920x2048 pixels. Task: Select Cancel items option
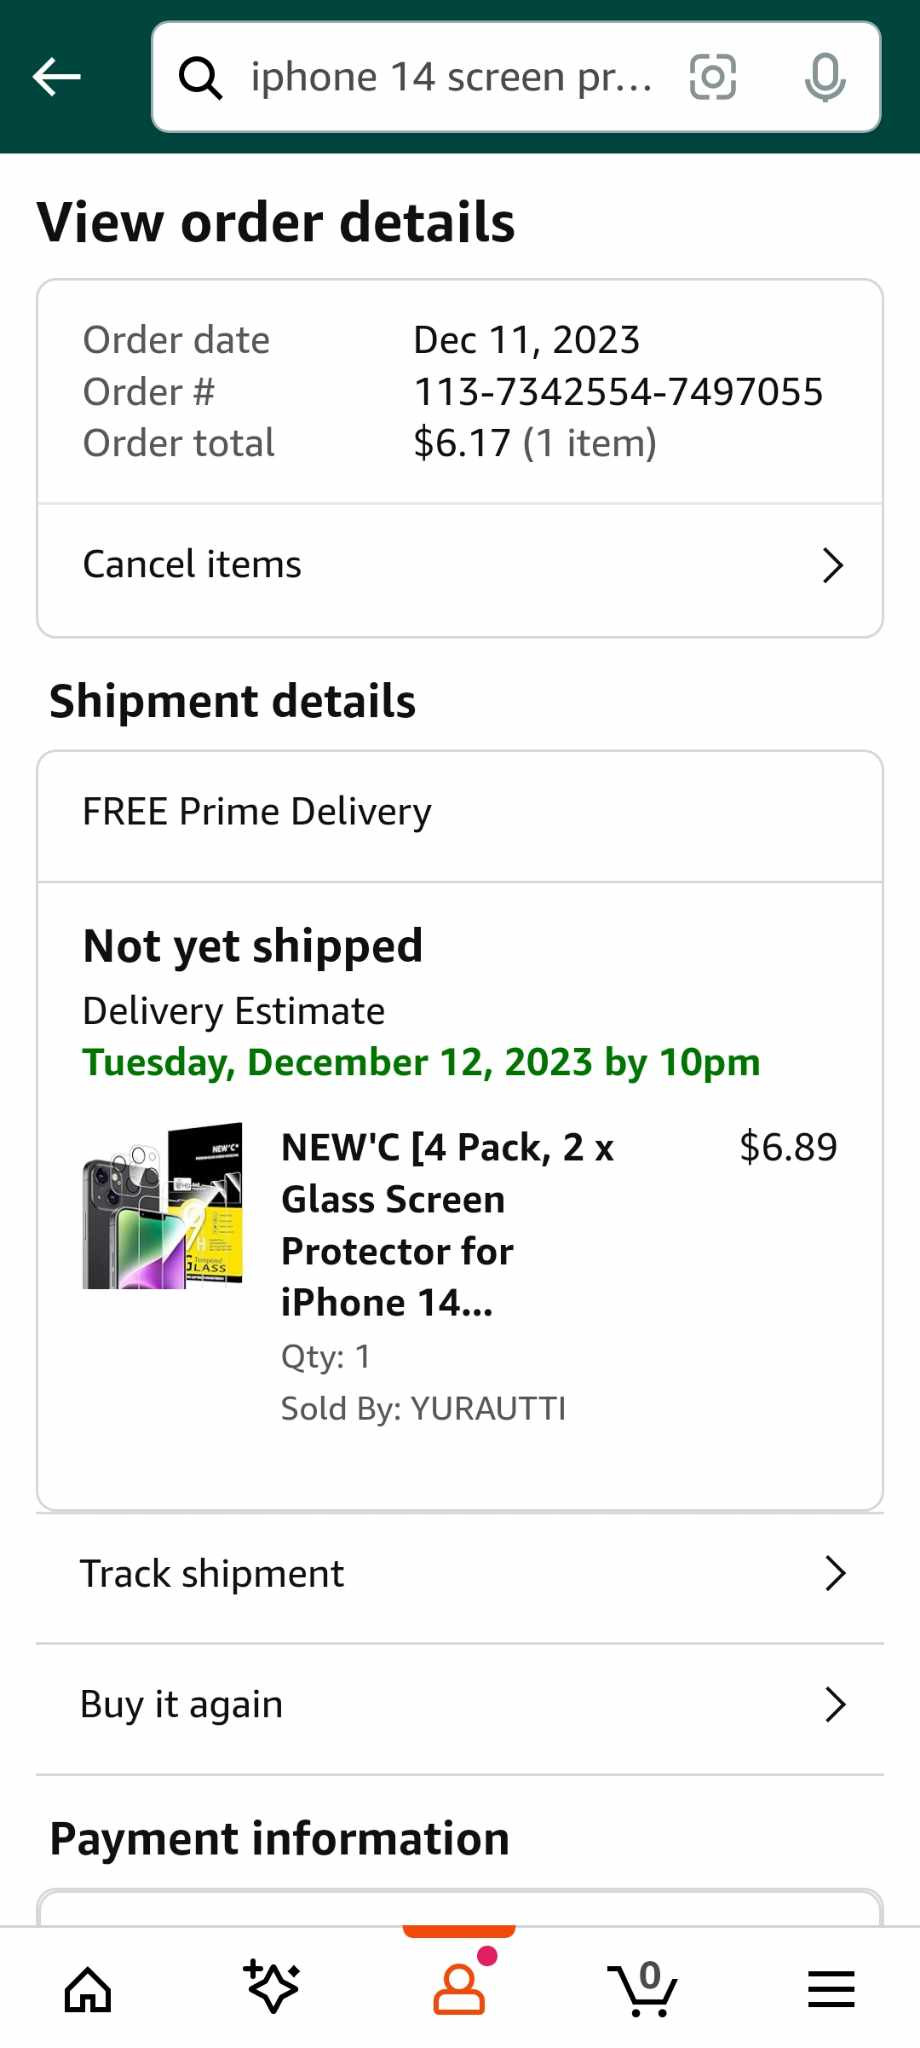click(192, 565)
